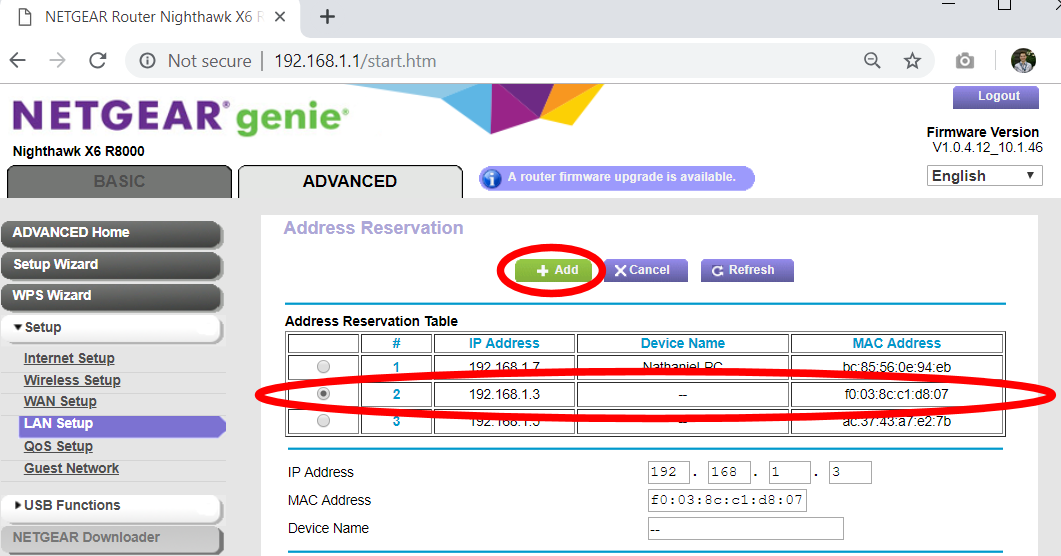Viewport: 1061px width, 556px height.
Task: Bookmark this page with the star icon
Action: [x=912, y=61]
